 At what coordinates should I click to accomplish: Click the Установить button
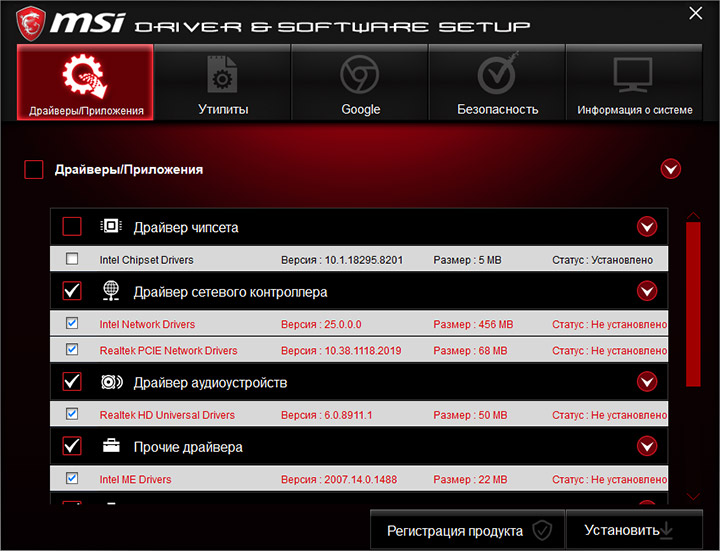point(634,530)
